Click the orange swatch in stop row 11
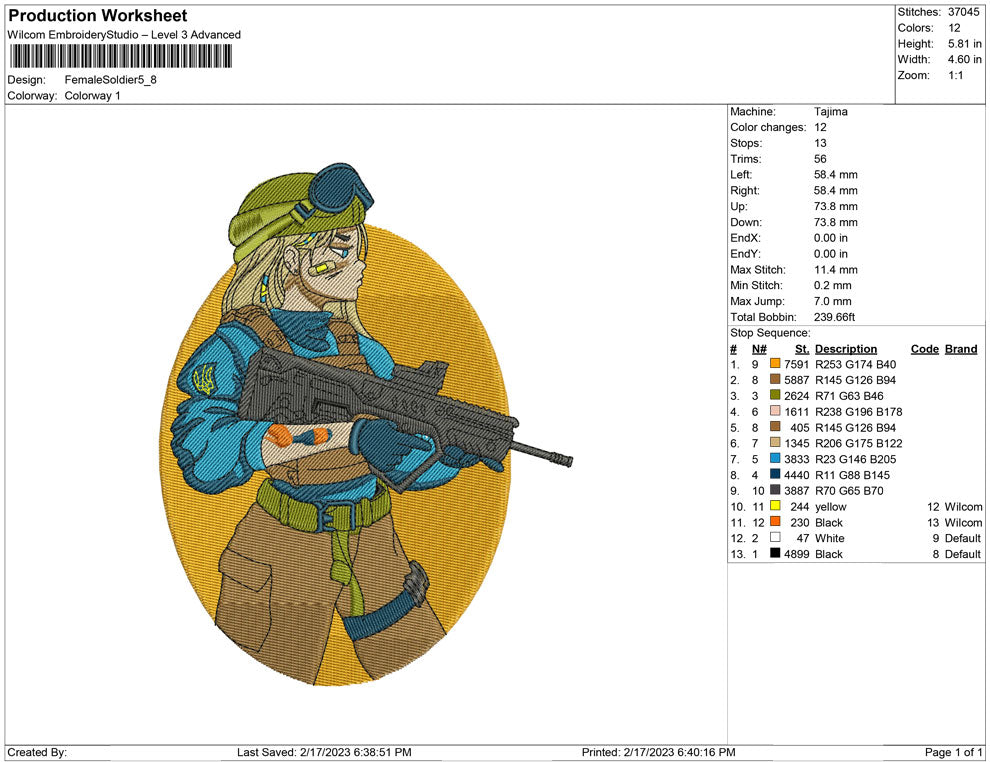 (775, 521)
